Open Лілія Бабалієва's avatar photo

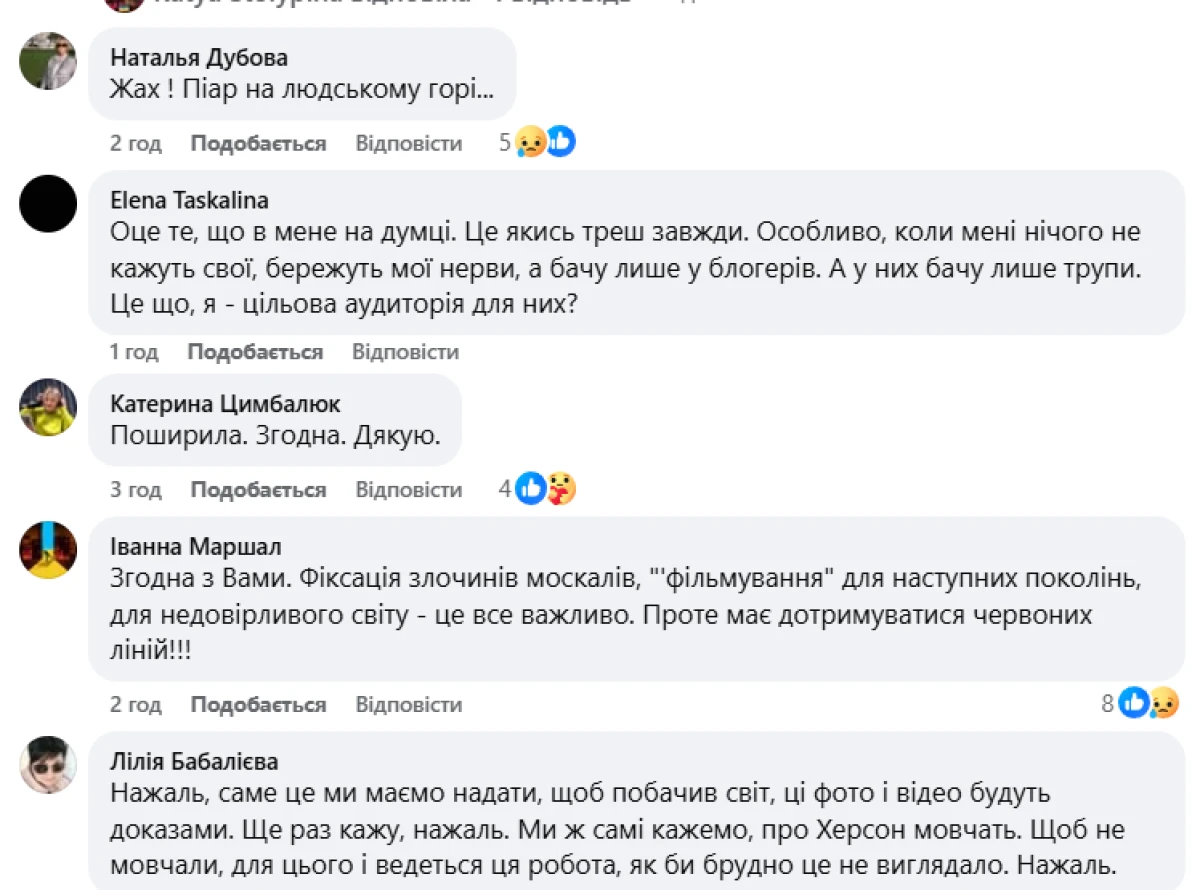[x=48, y=765]
